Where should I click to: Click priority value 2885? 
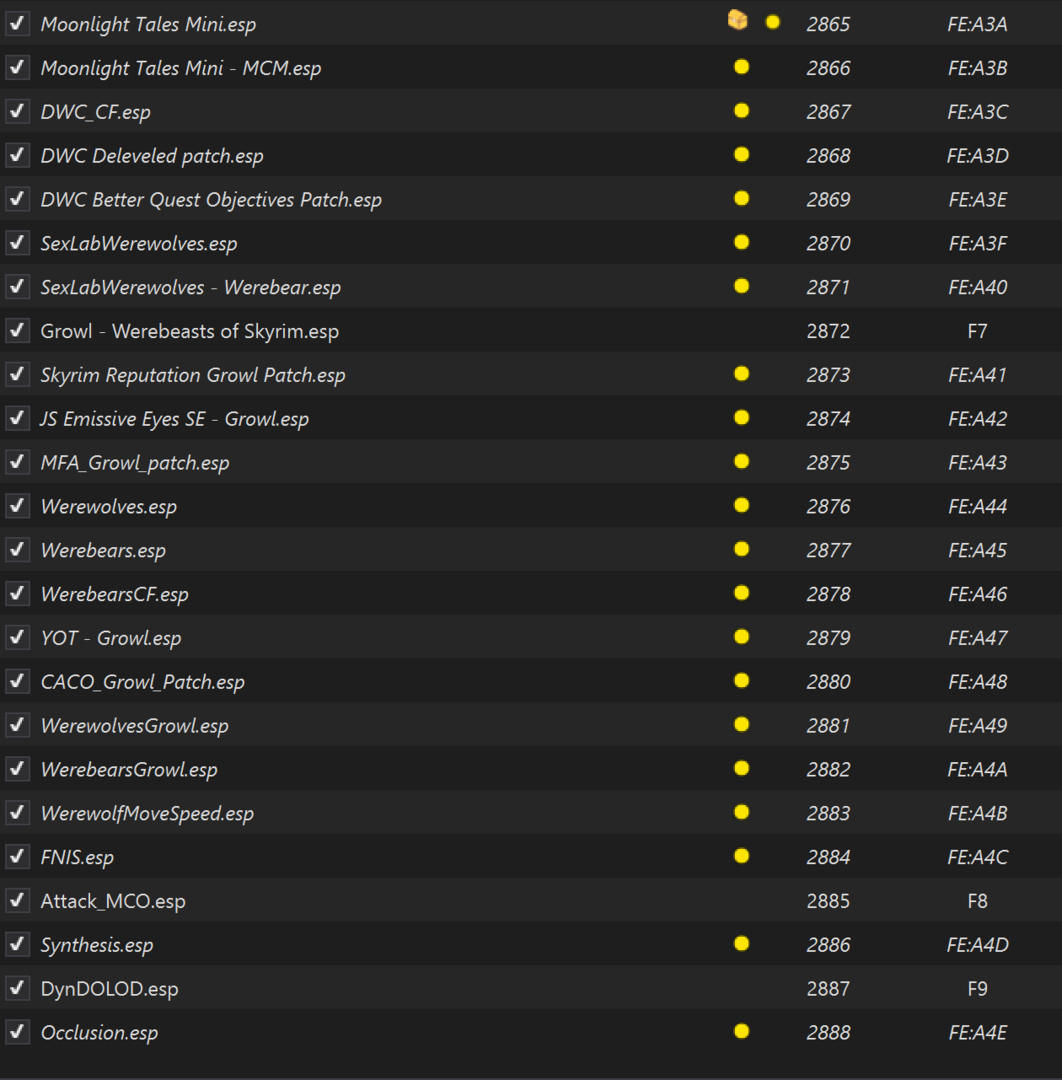[829, 901]
